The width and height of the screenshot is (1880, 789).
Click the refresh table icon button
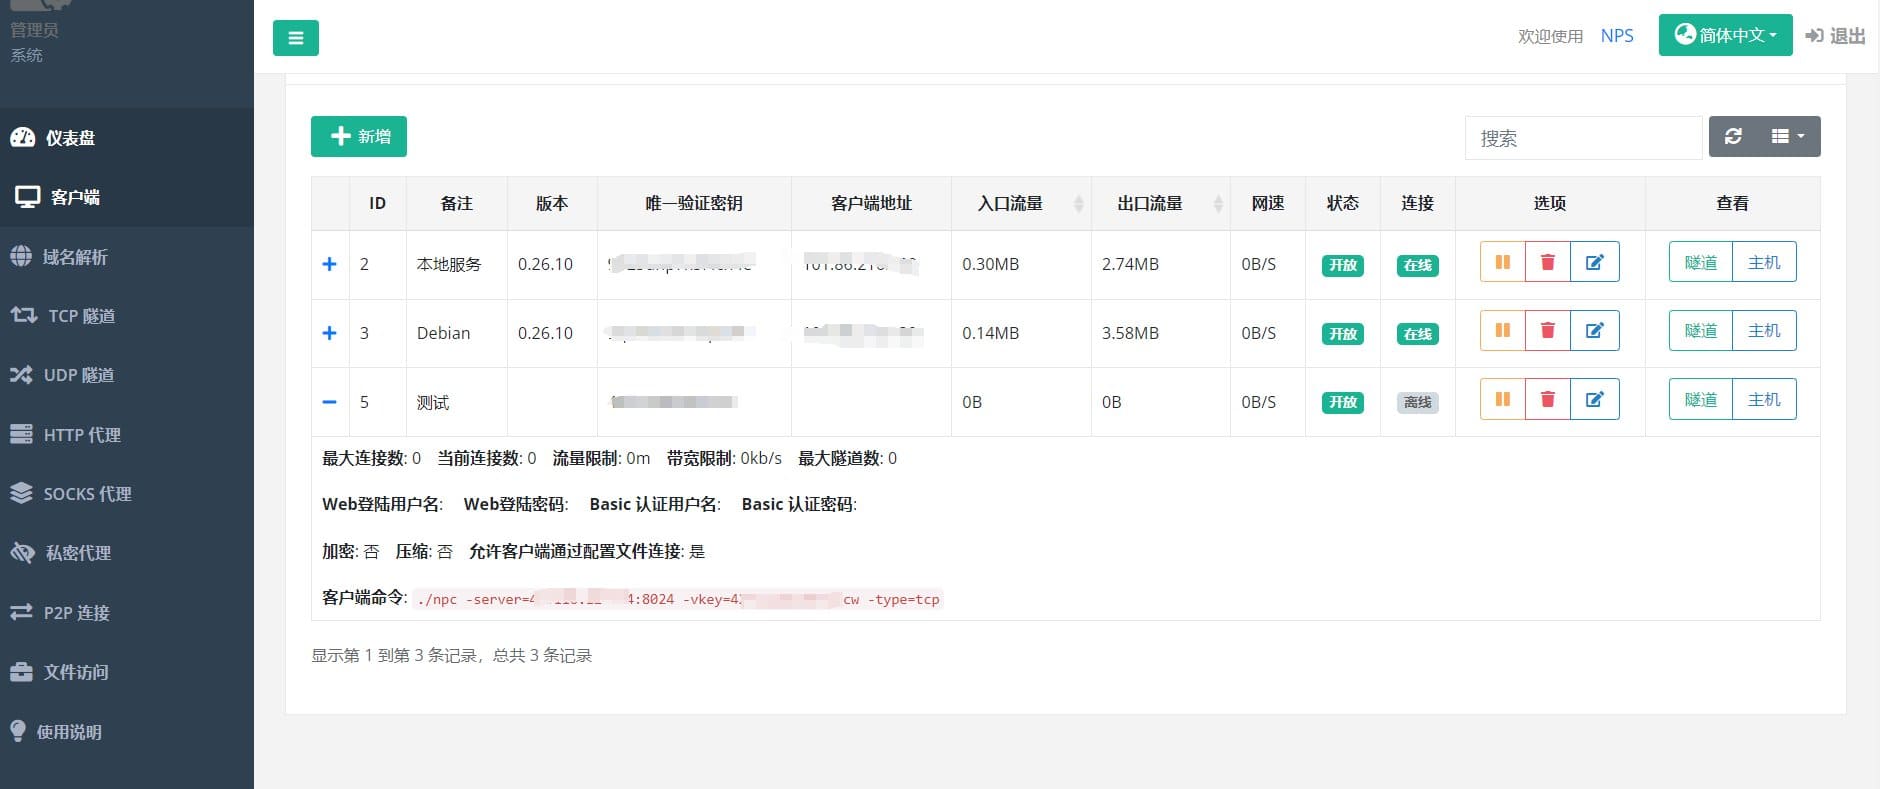1733,136
